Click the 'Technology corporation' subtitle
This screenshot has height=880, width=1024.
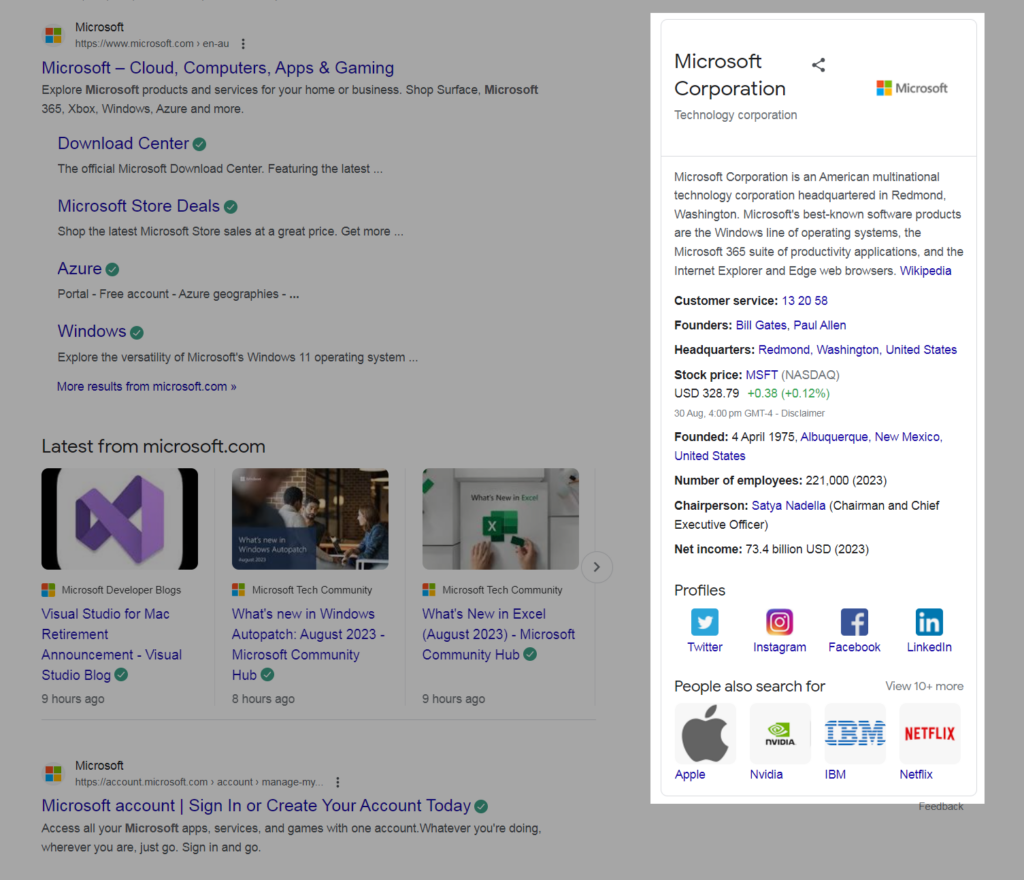coord(735,115)
